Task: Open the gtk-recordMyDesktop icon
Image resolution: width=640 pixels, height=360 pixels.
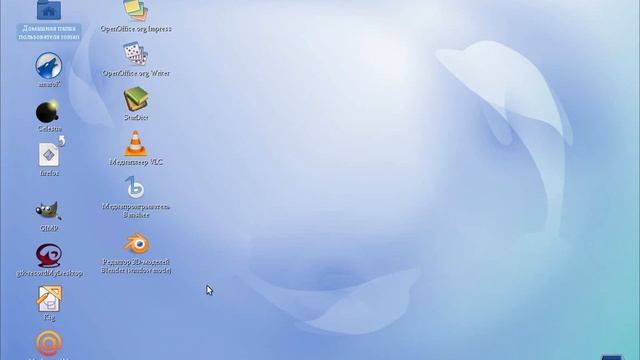Action: [x=49, y=256]
